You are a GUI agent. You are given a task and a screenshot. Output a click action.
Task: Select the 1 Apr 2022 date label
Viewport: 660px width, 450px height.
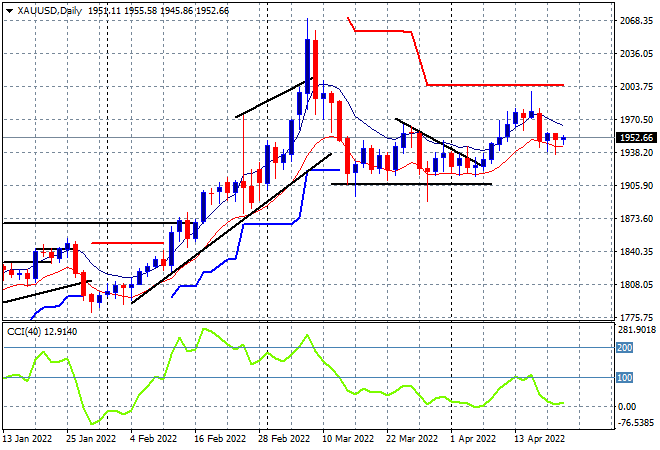coord(474,439)
